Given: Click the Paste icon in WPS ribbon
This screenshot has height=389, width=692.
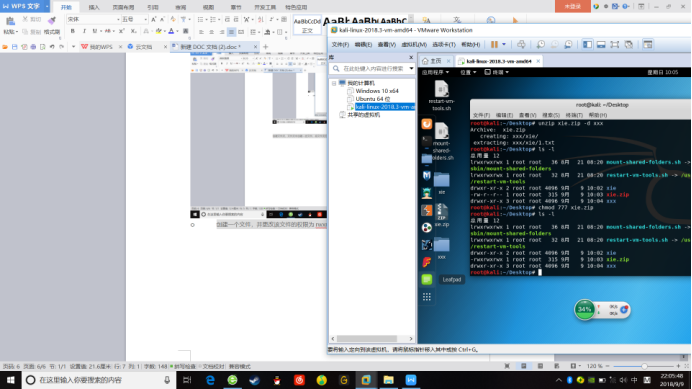Looking at the screenshot, I should pos(10,21).
